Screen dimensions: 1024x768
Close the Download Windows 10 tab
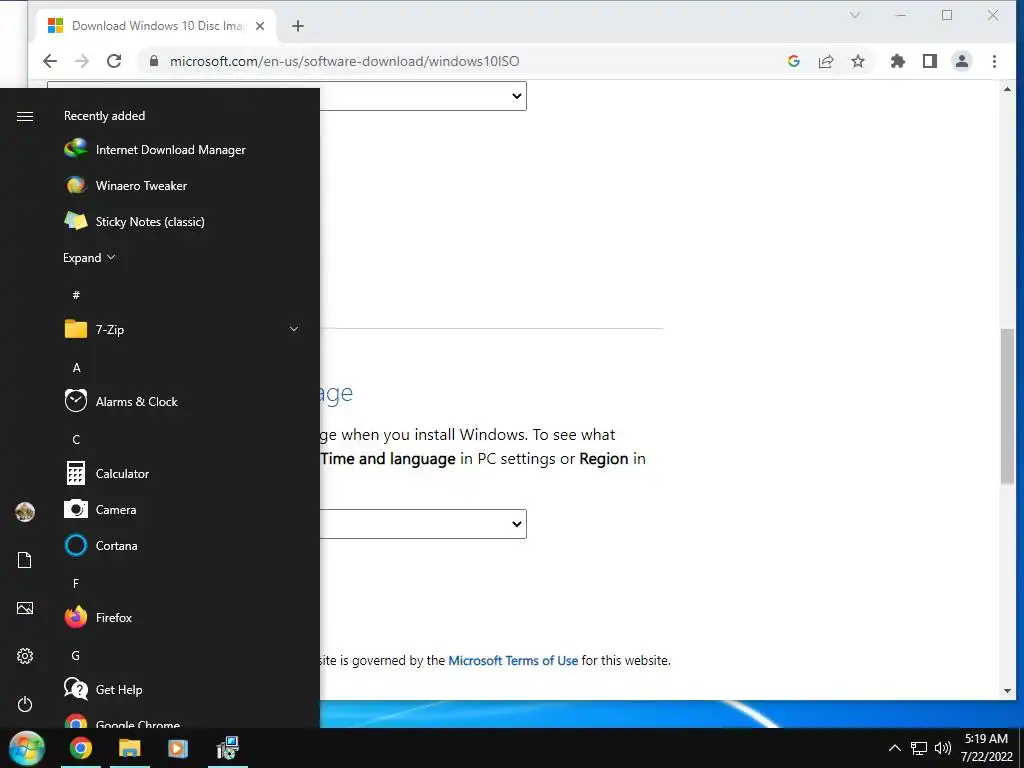pos(260,26)
